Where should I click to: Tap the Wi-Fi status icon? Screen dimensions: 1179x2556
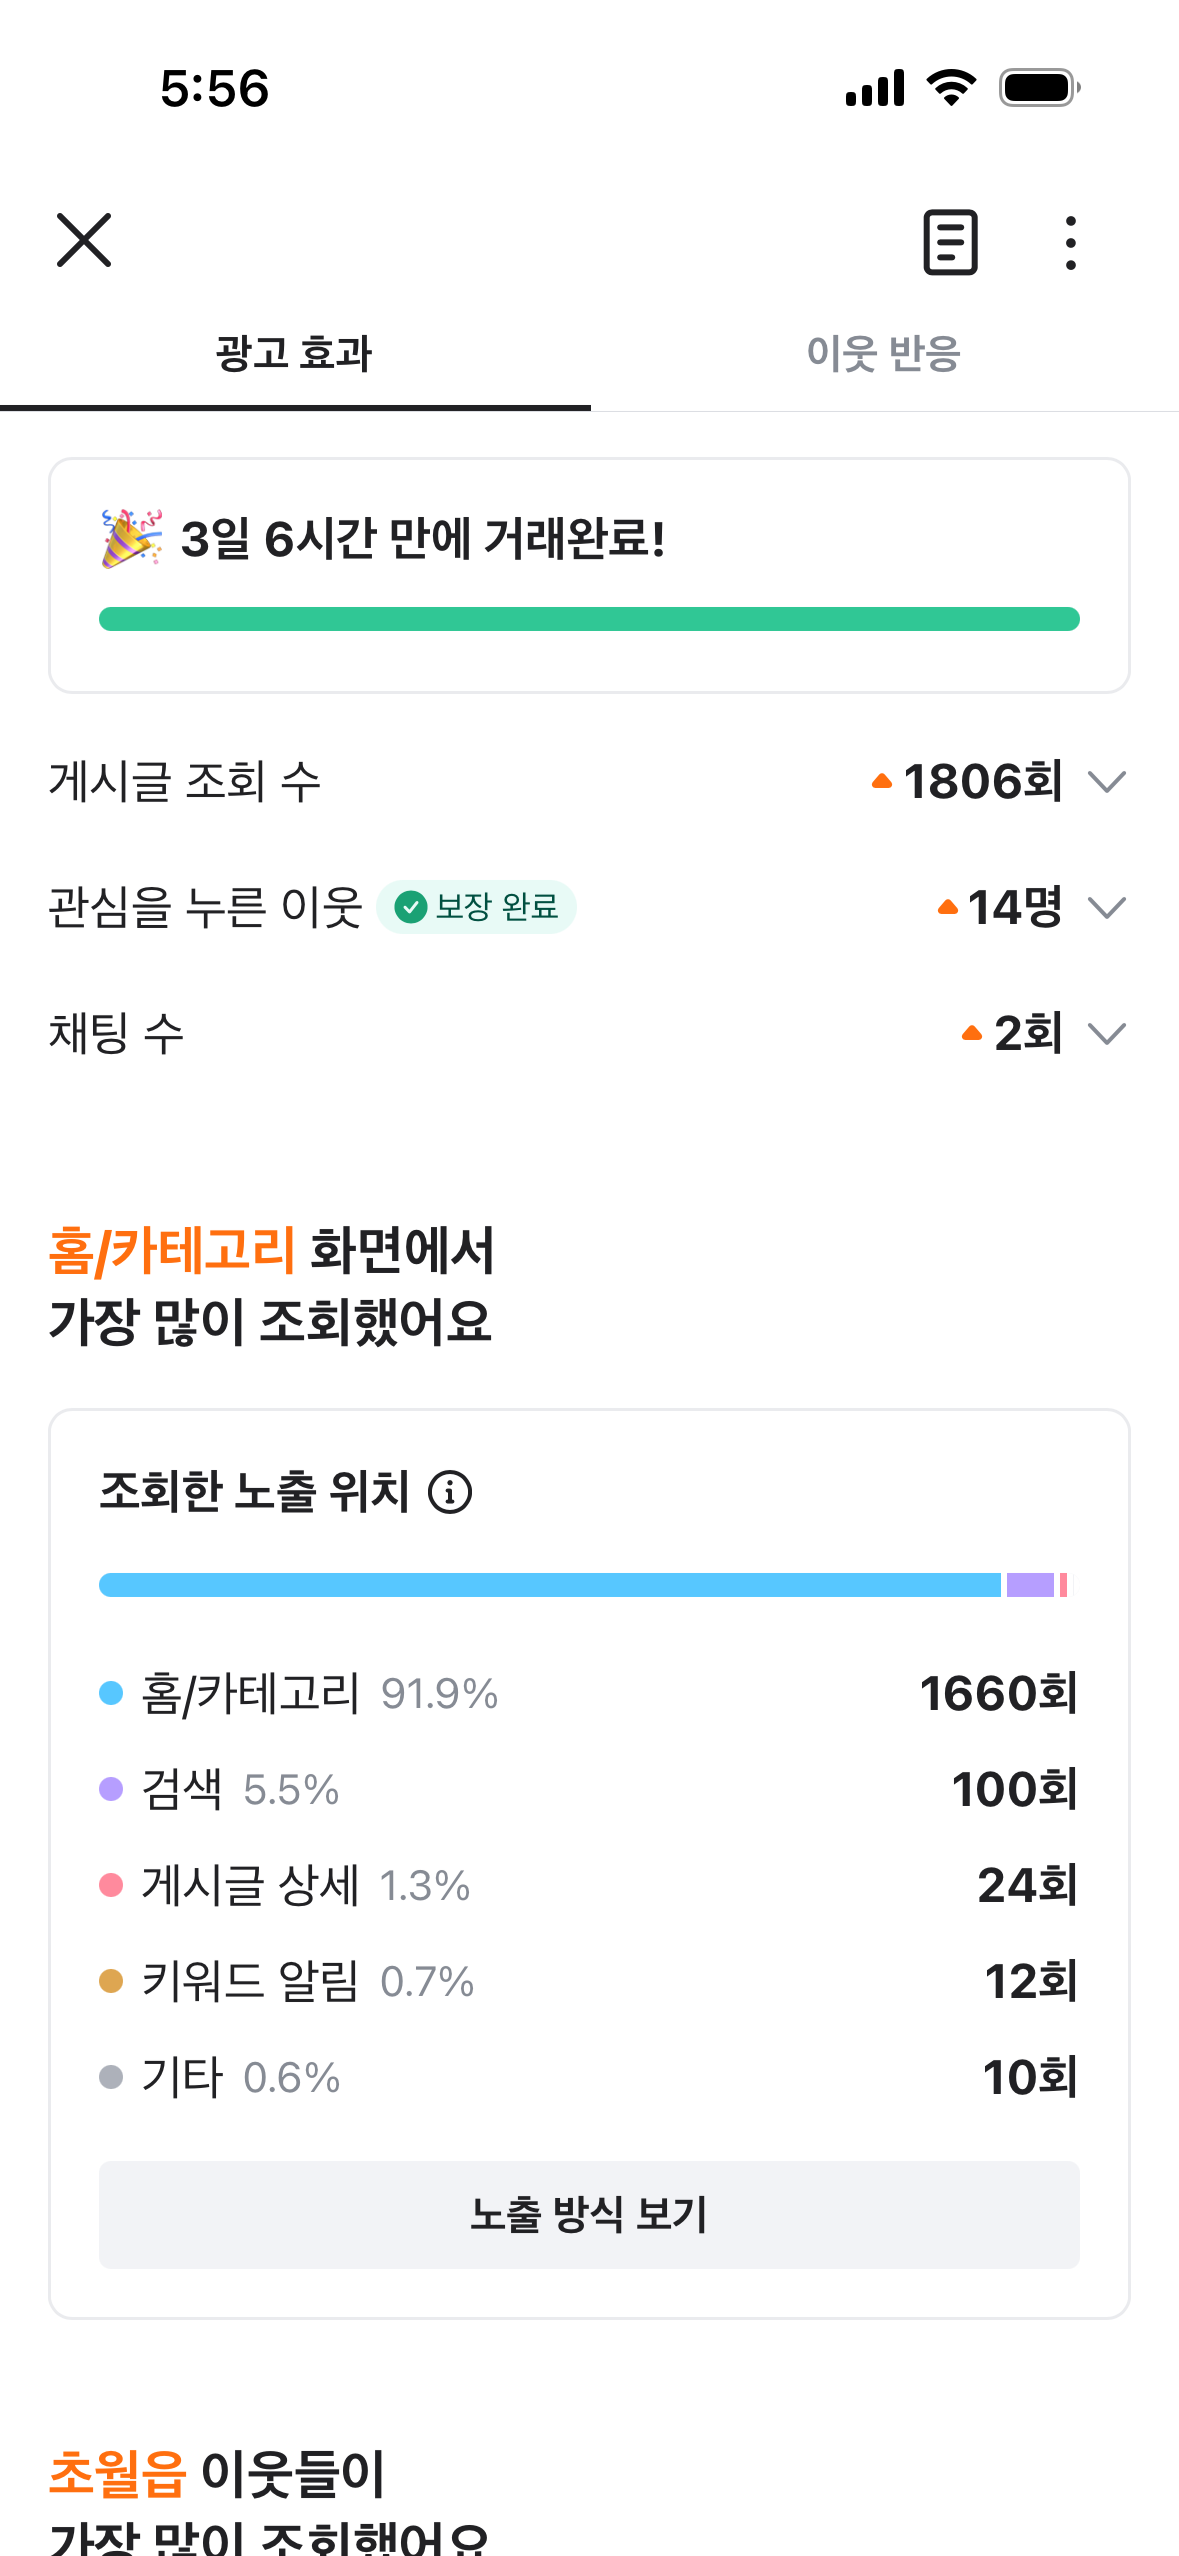click(951, 88)
